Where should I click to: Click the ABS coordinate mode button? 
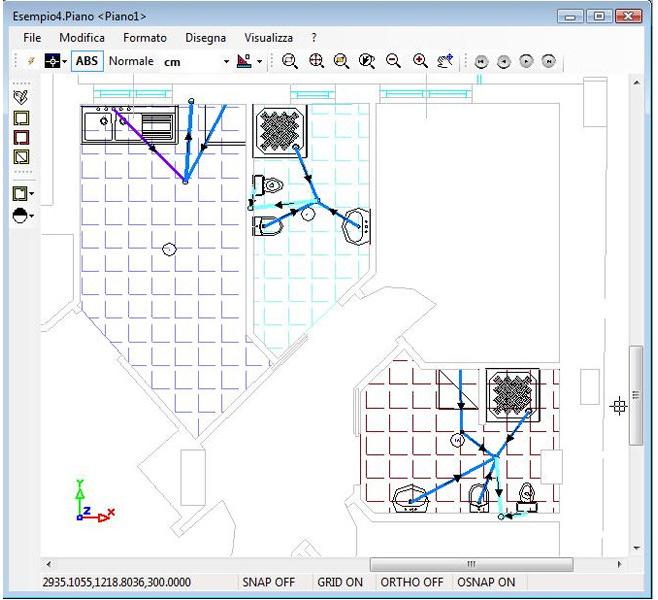tap(88, 61)
